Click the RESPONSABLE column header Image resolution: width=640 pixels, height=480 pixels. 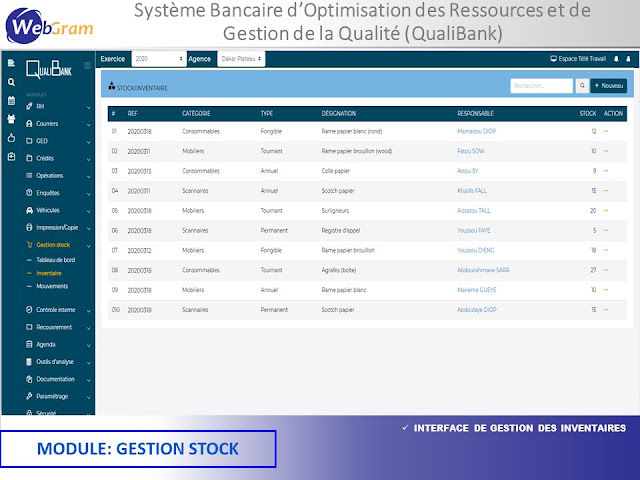coord(476,113)
